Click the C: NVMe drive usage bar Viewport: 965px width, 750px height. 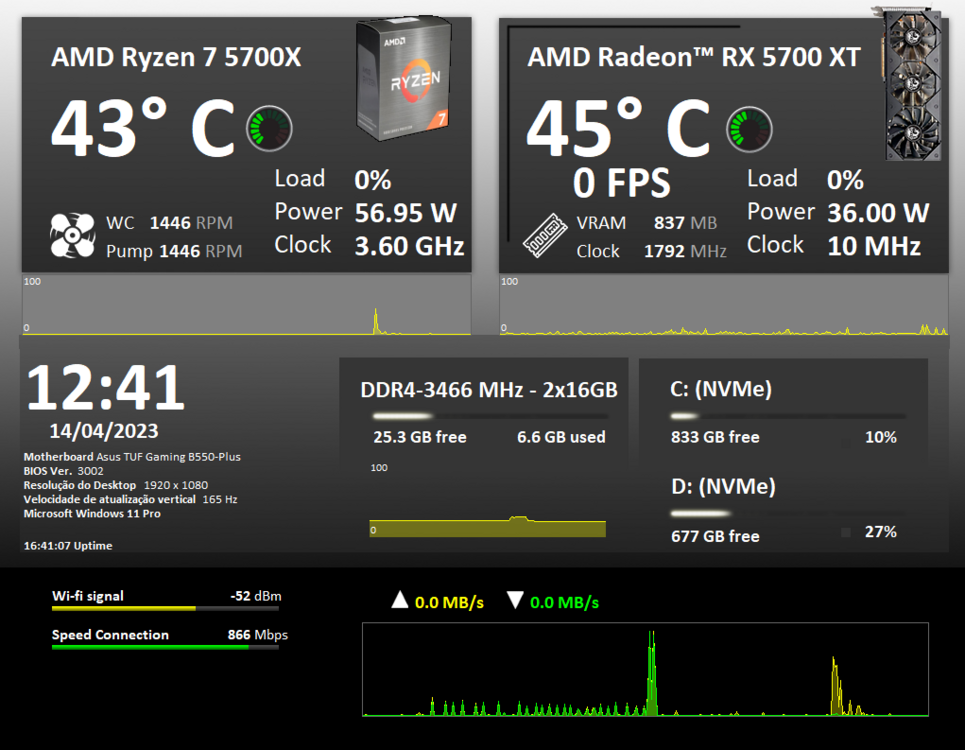(x=788, y=416)
